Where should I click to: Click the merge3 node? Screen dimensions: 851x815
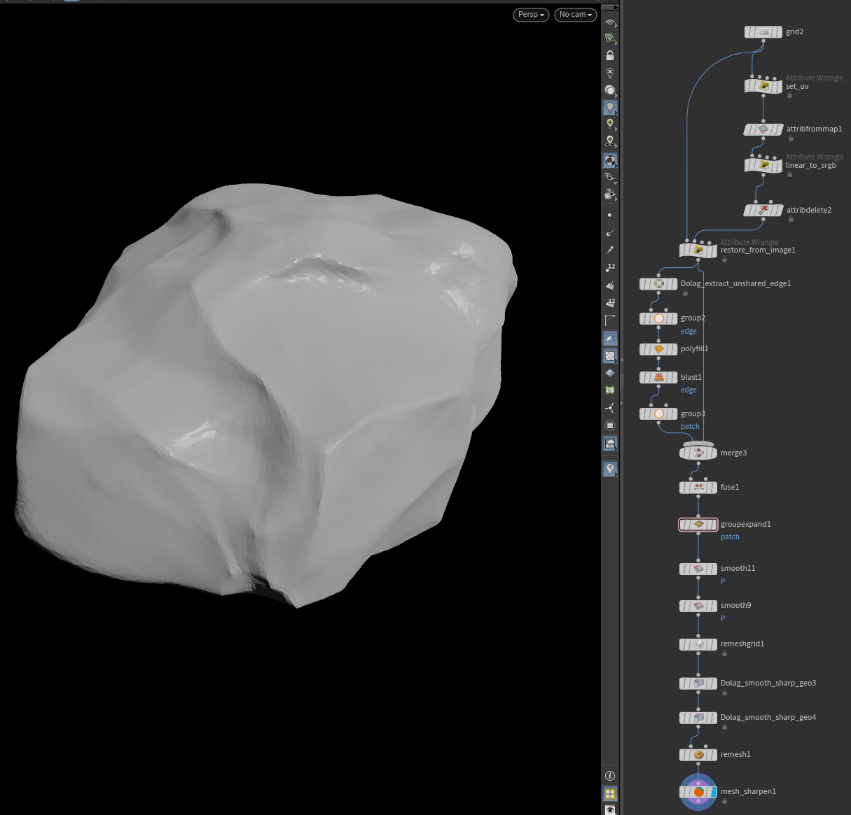(x=698, y=453)
